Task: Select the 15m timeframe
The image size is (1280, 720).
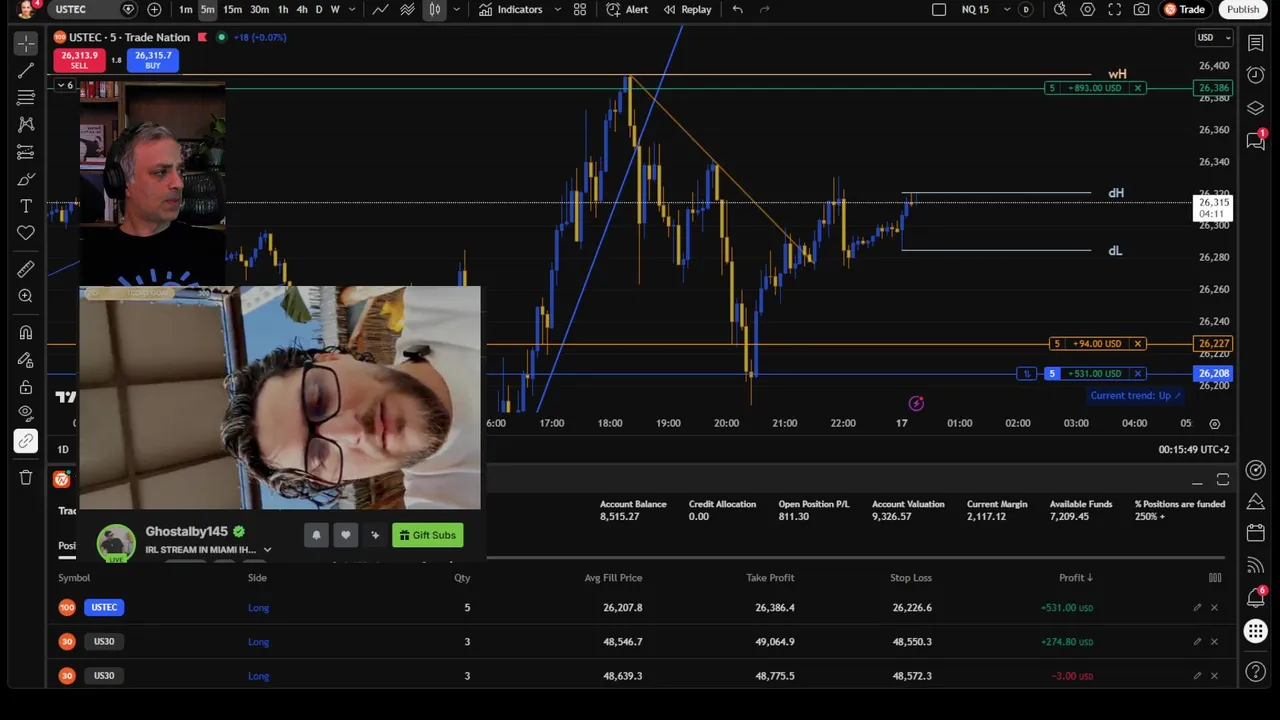Action: pos(232,9)
